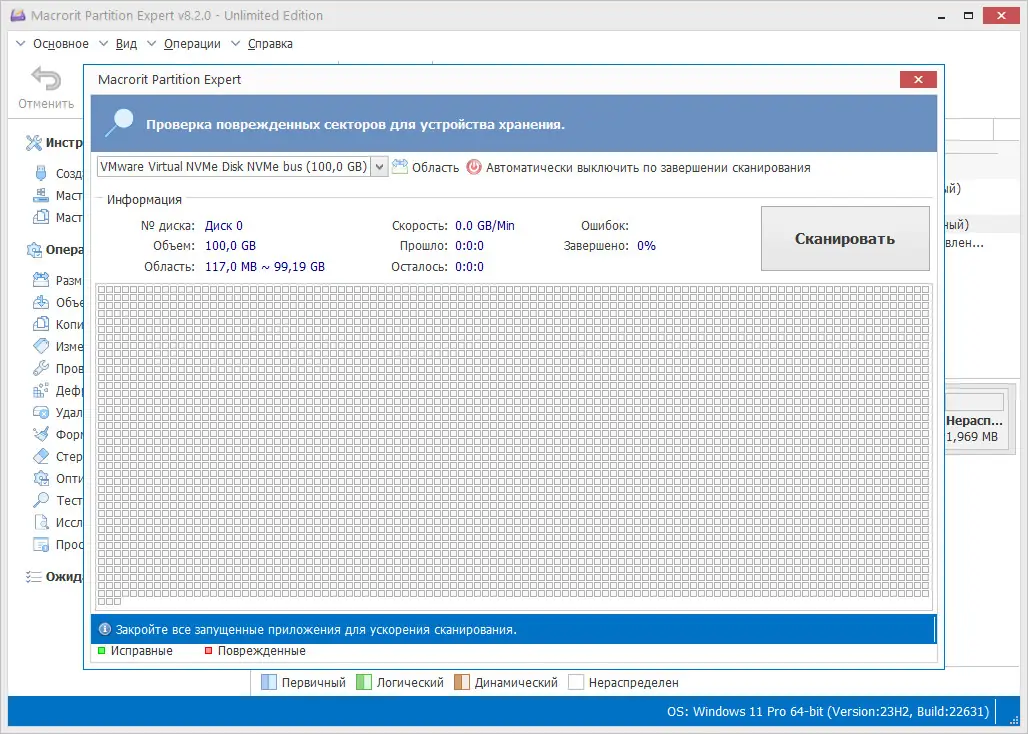1028x734 pixels.
Task: Click the Разм... resize partition icon
Action: tap(41, 280)
